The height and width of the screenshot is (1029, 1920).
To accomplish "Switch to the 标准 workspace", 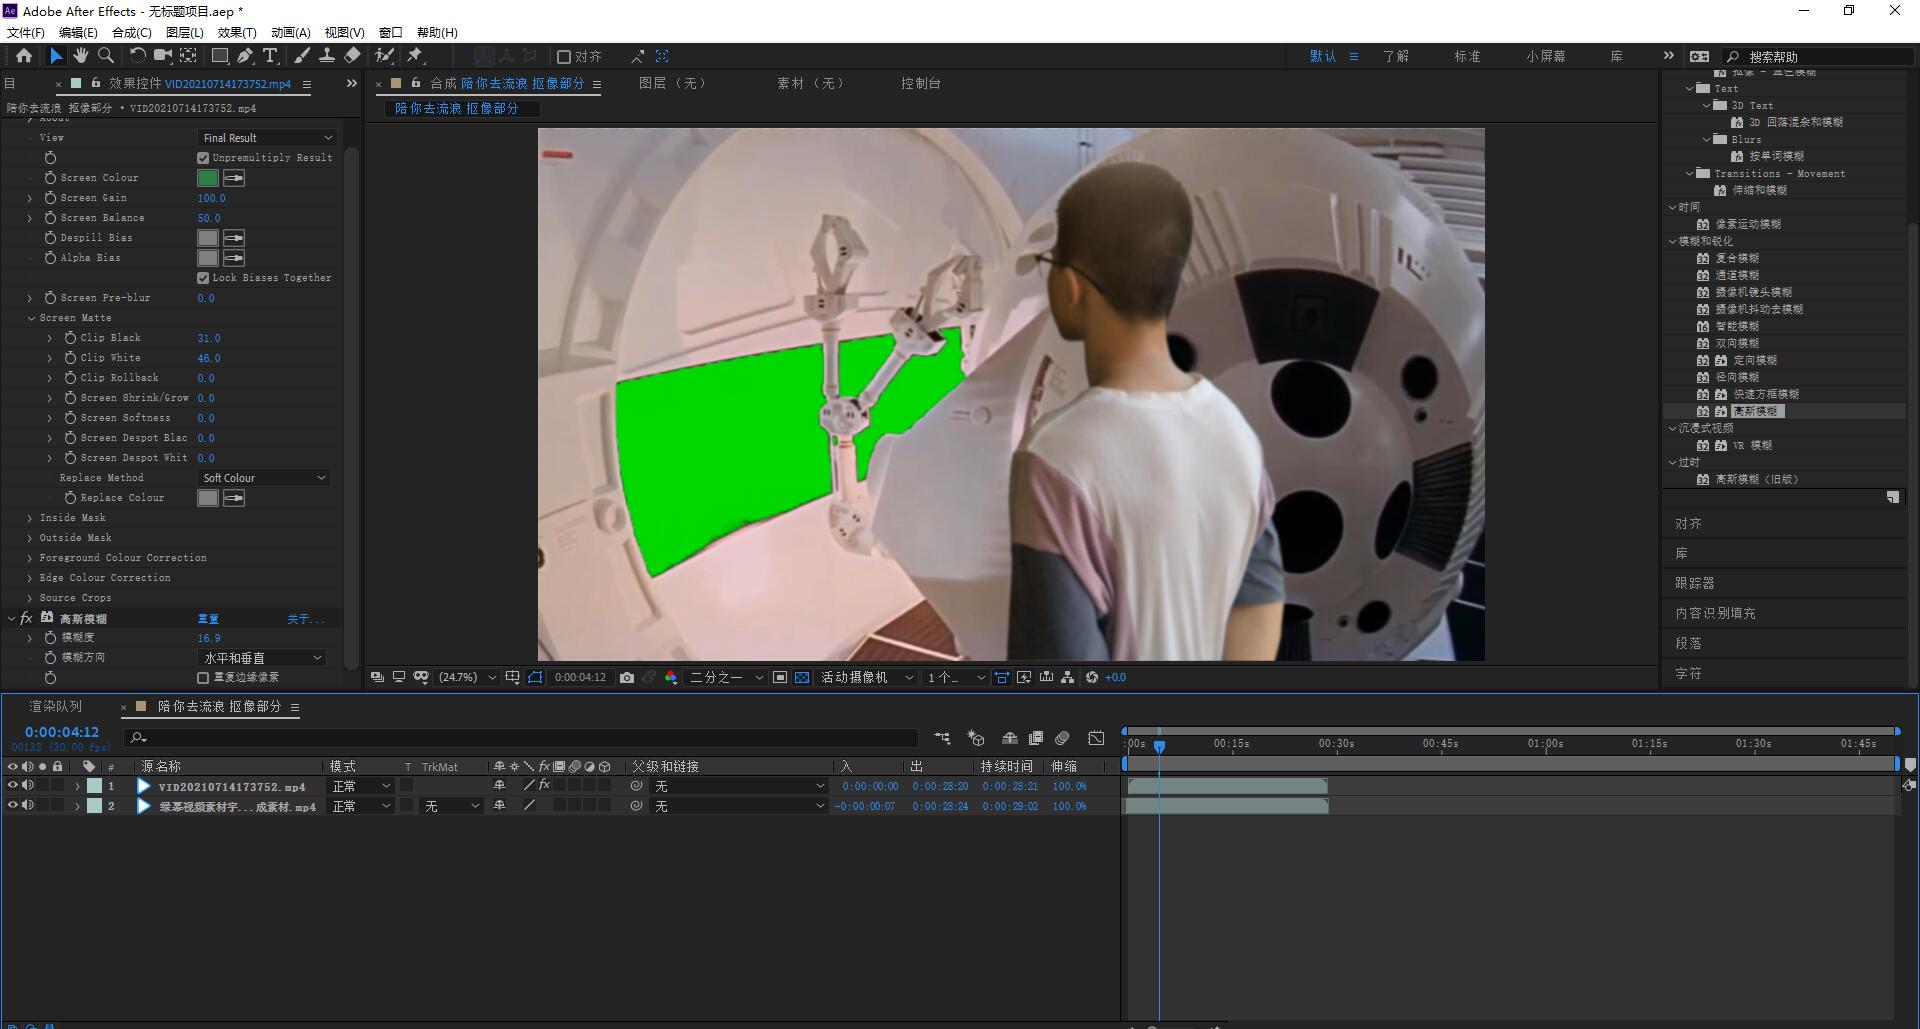I will [x=1467, y=56].
